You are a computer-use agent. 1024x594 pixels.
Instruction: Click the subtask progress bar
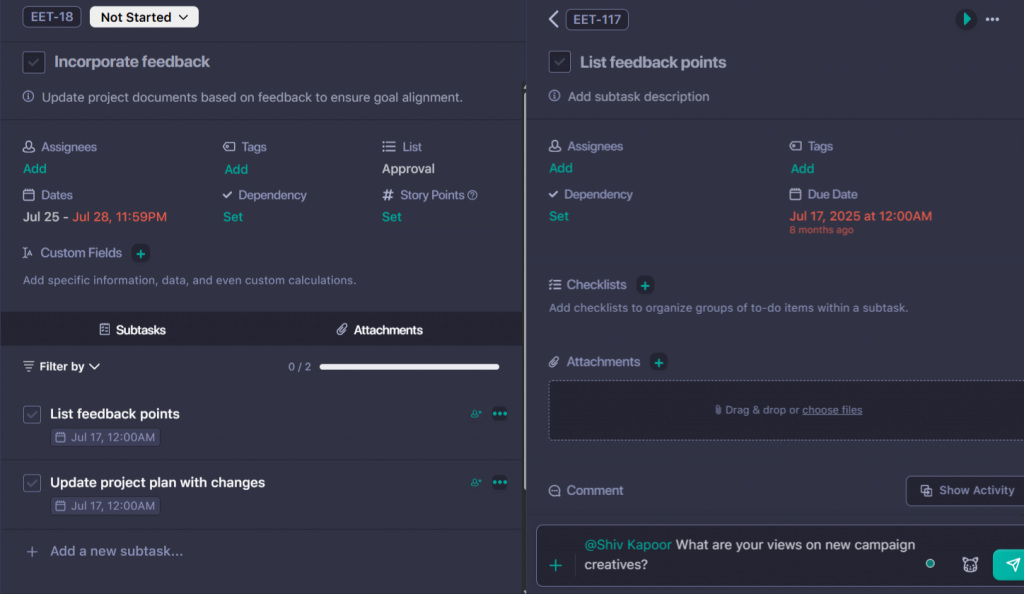409,367
